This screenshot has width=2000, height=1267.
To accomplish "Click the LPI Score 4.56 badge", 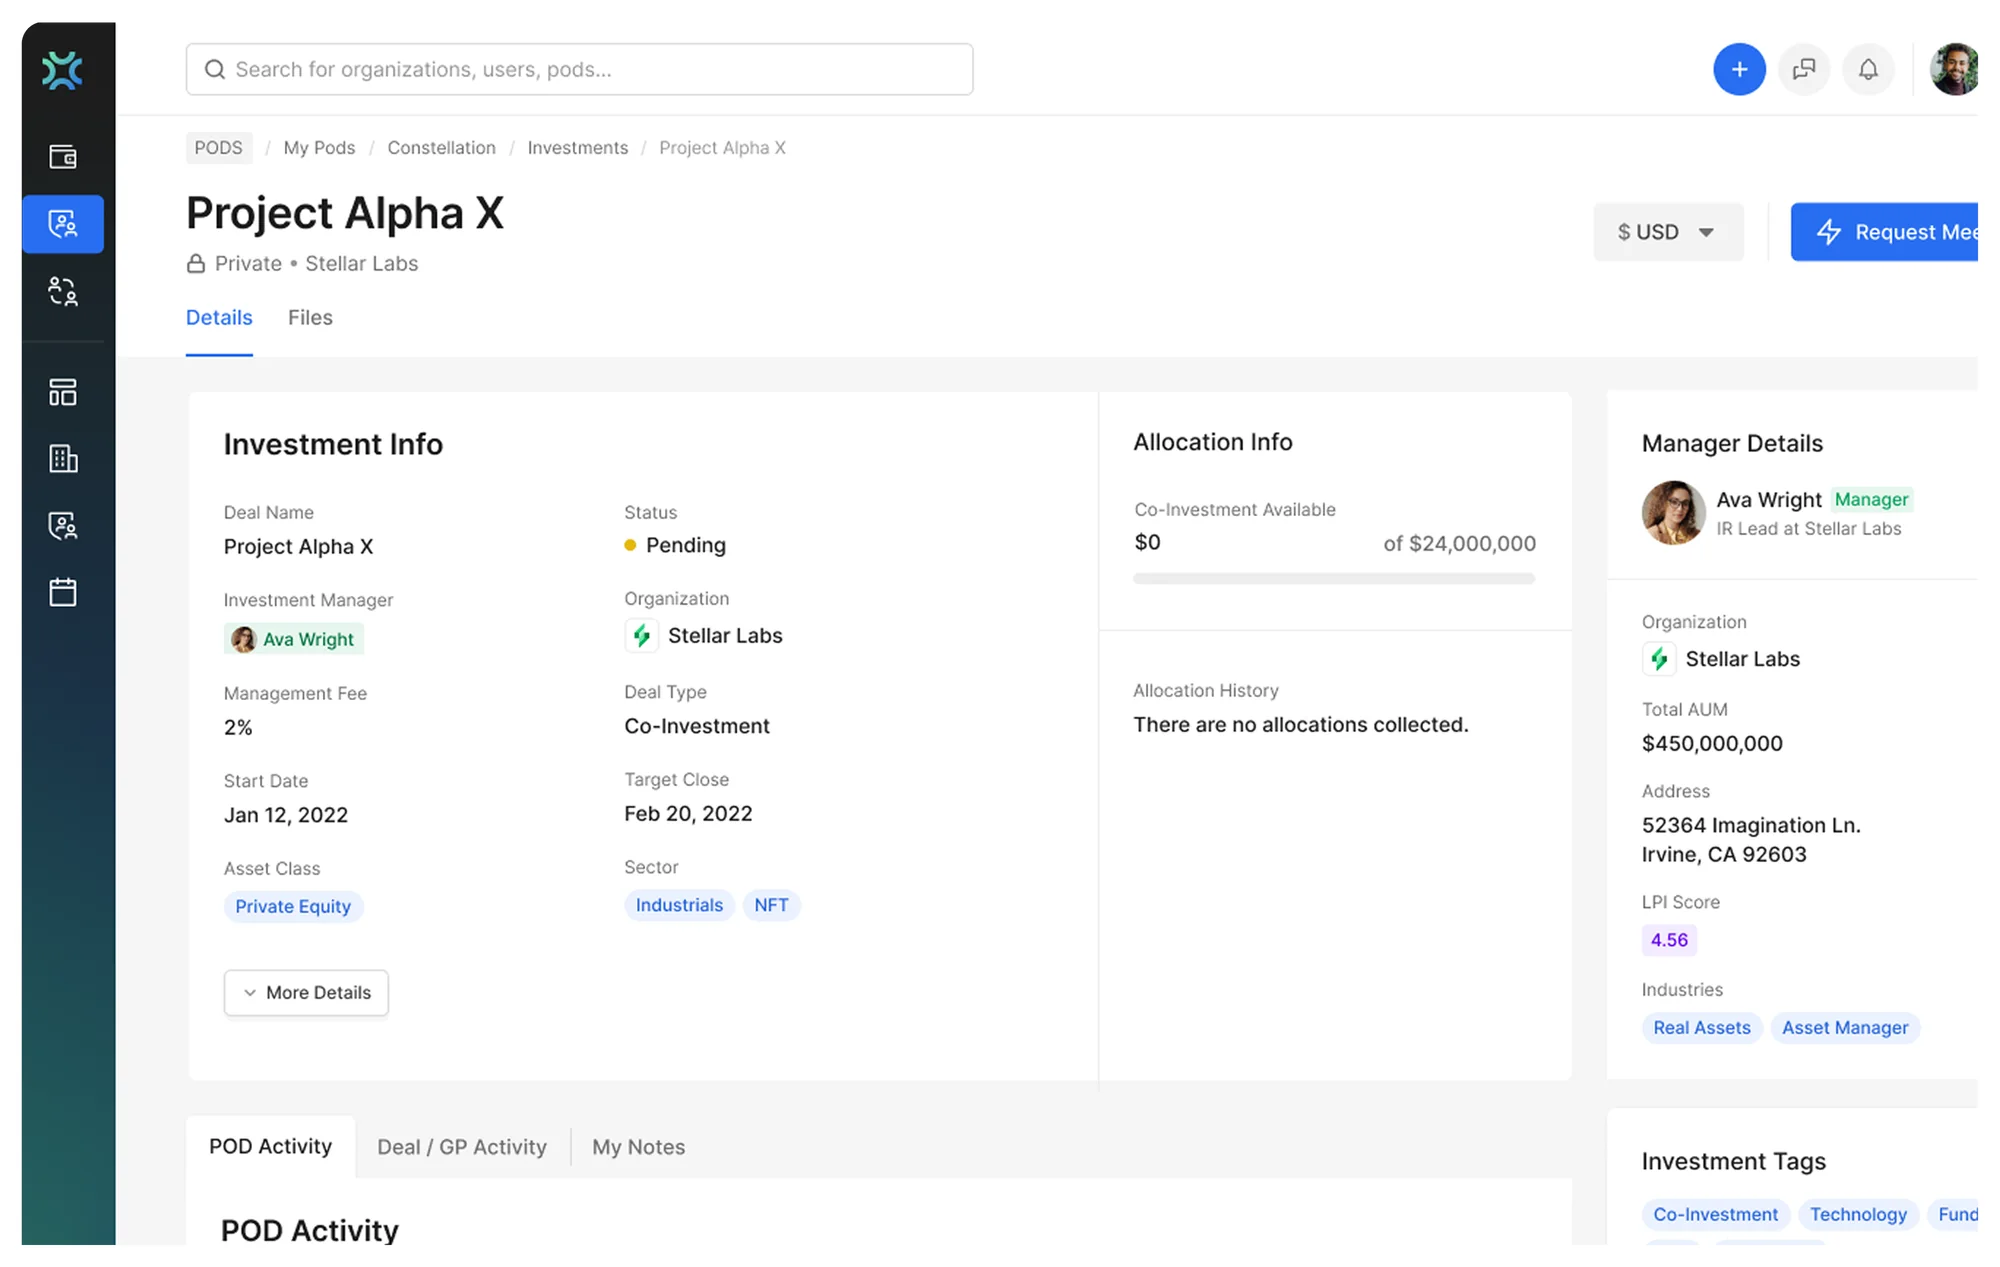I will pyautogui.click(x=1669, y=940).
